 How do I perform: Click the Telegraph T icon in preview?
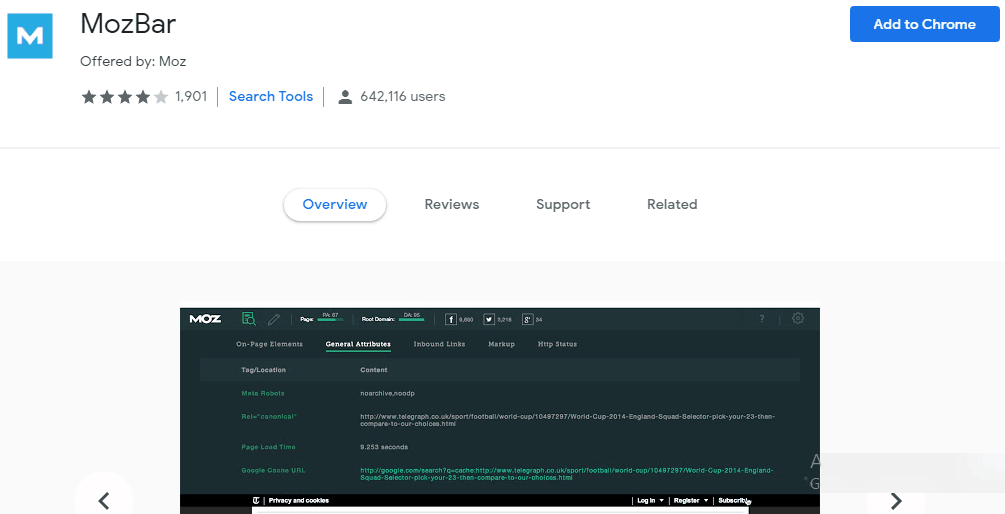tap(256, 501)
